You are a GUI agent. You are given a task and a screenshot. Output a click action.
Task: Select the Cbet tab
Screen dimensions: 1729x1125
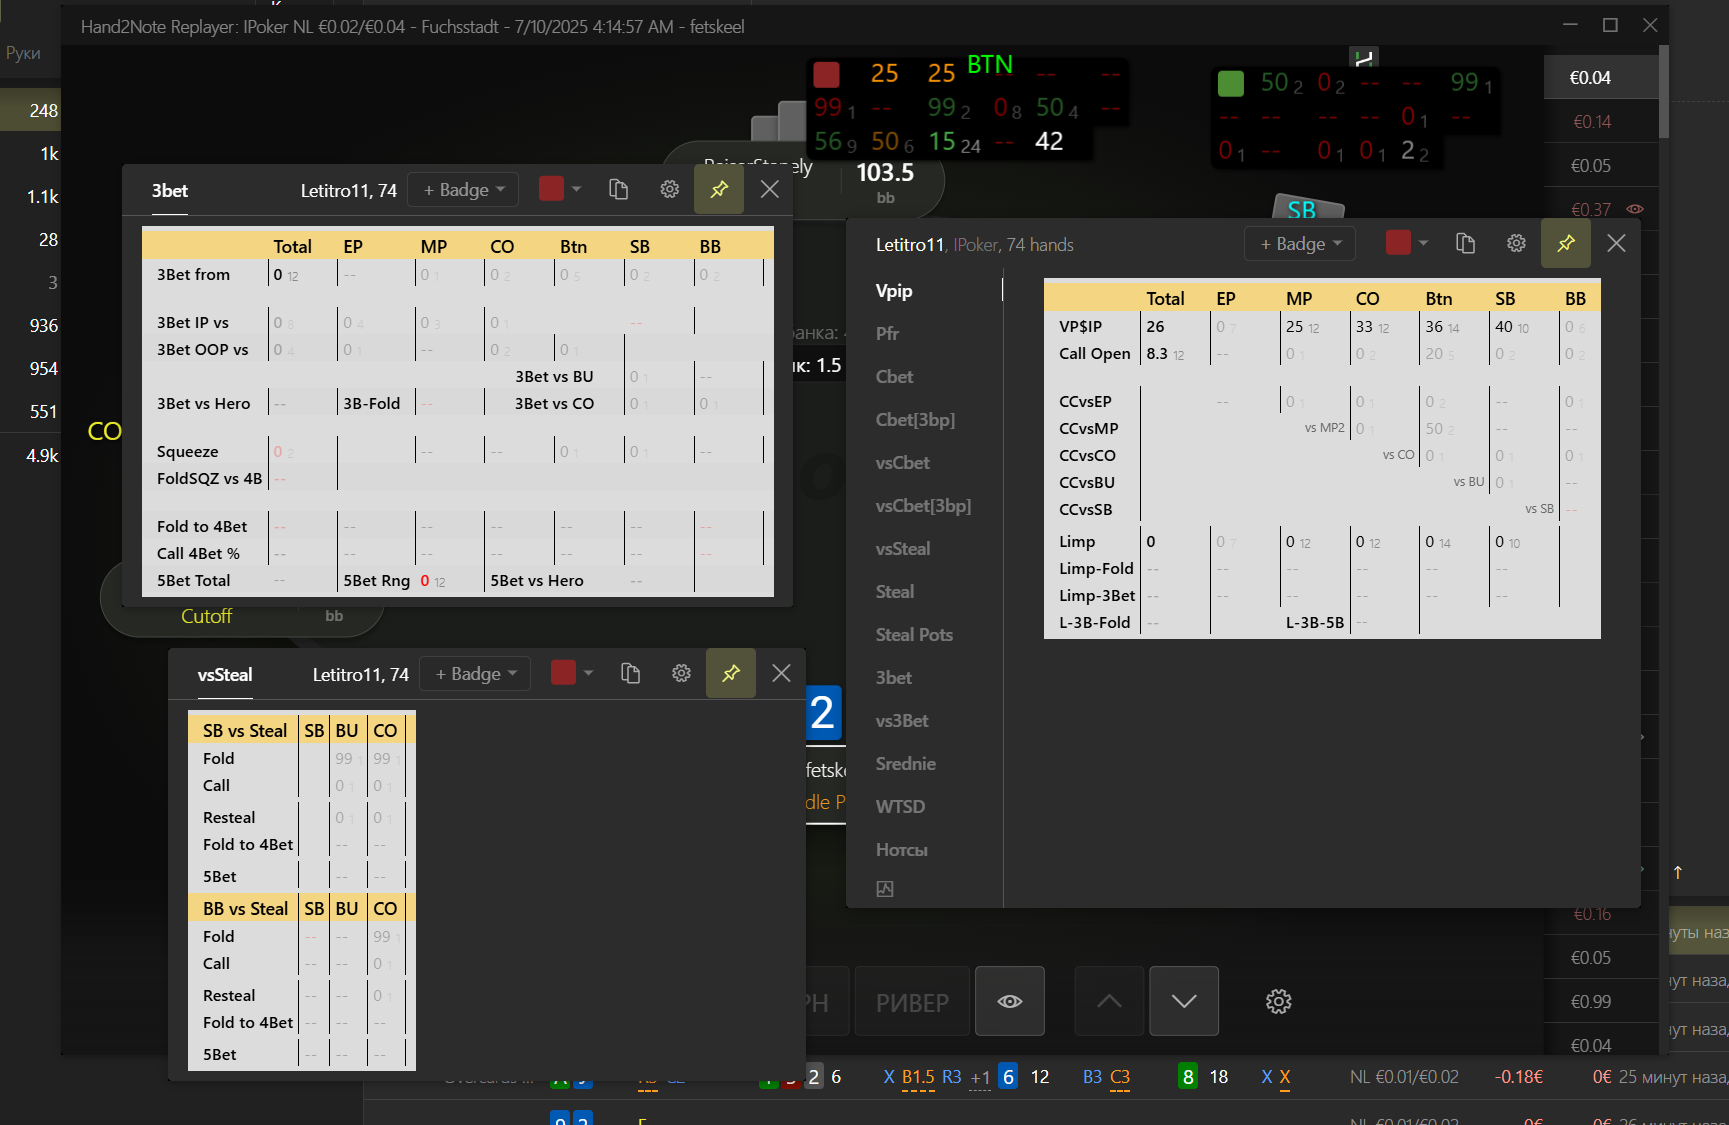click(x=895, y=377)
